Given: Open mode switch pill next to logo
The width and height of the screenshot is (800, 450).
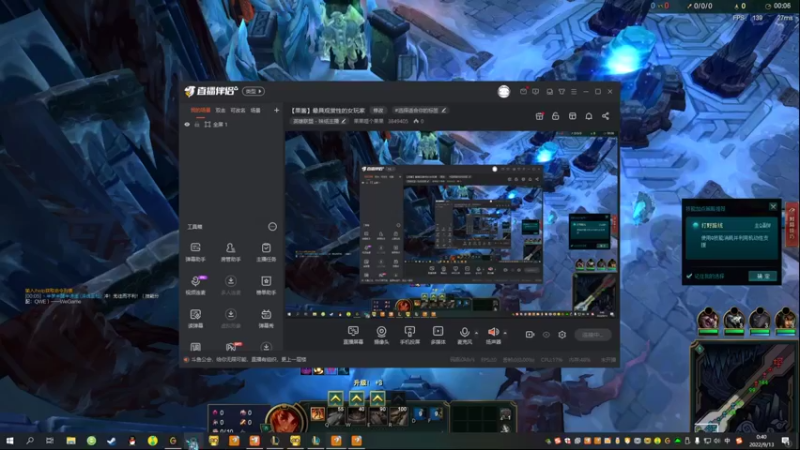Looking at the screenshot, I should [253, 91].
